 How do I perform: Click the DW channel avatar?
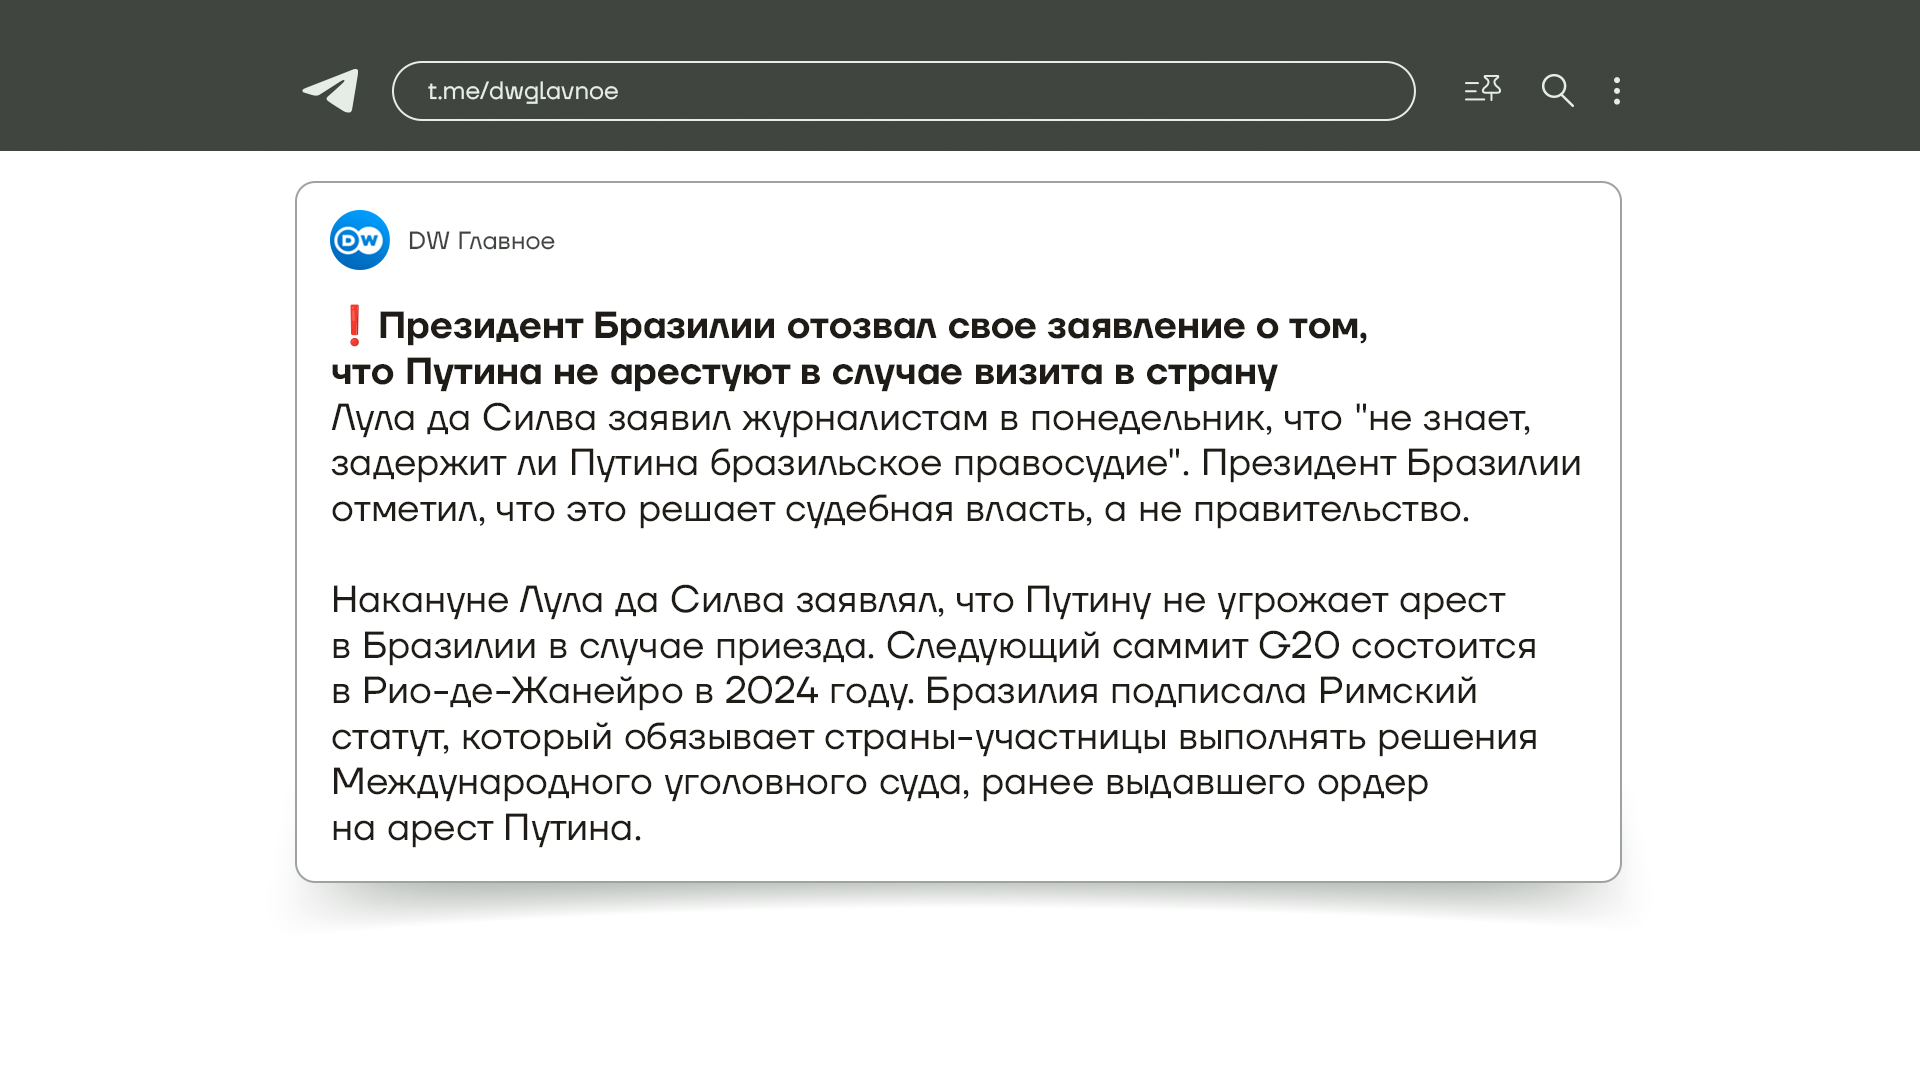pos(360,240)
